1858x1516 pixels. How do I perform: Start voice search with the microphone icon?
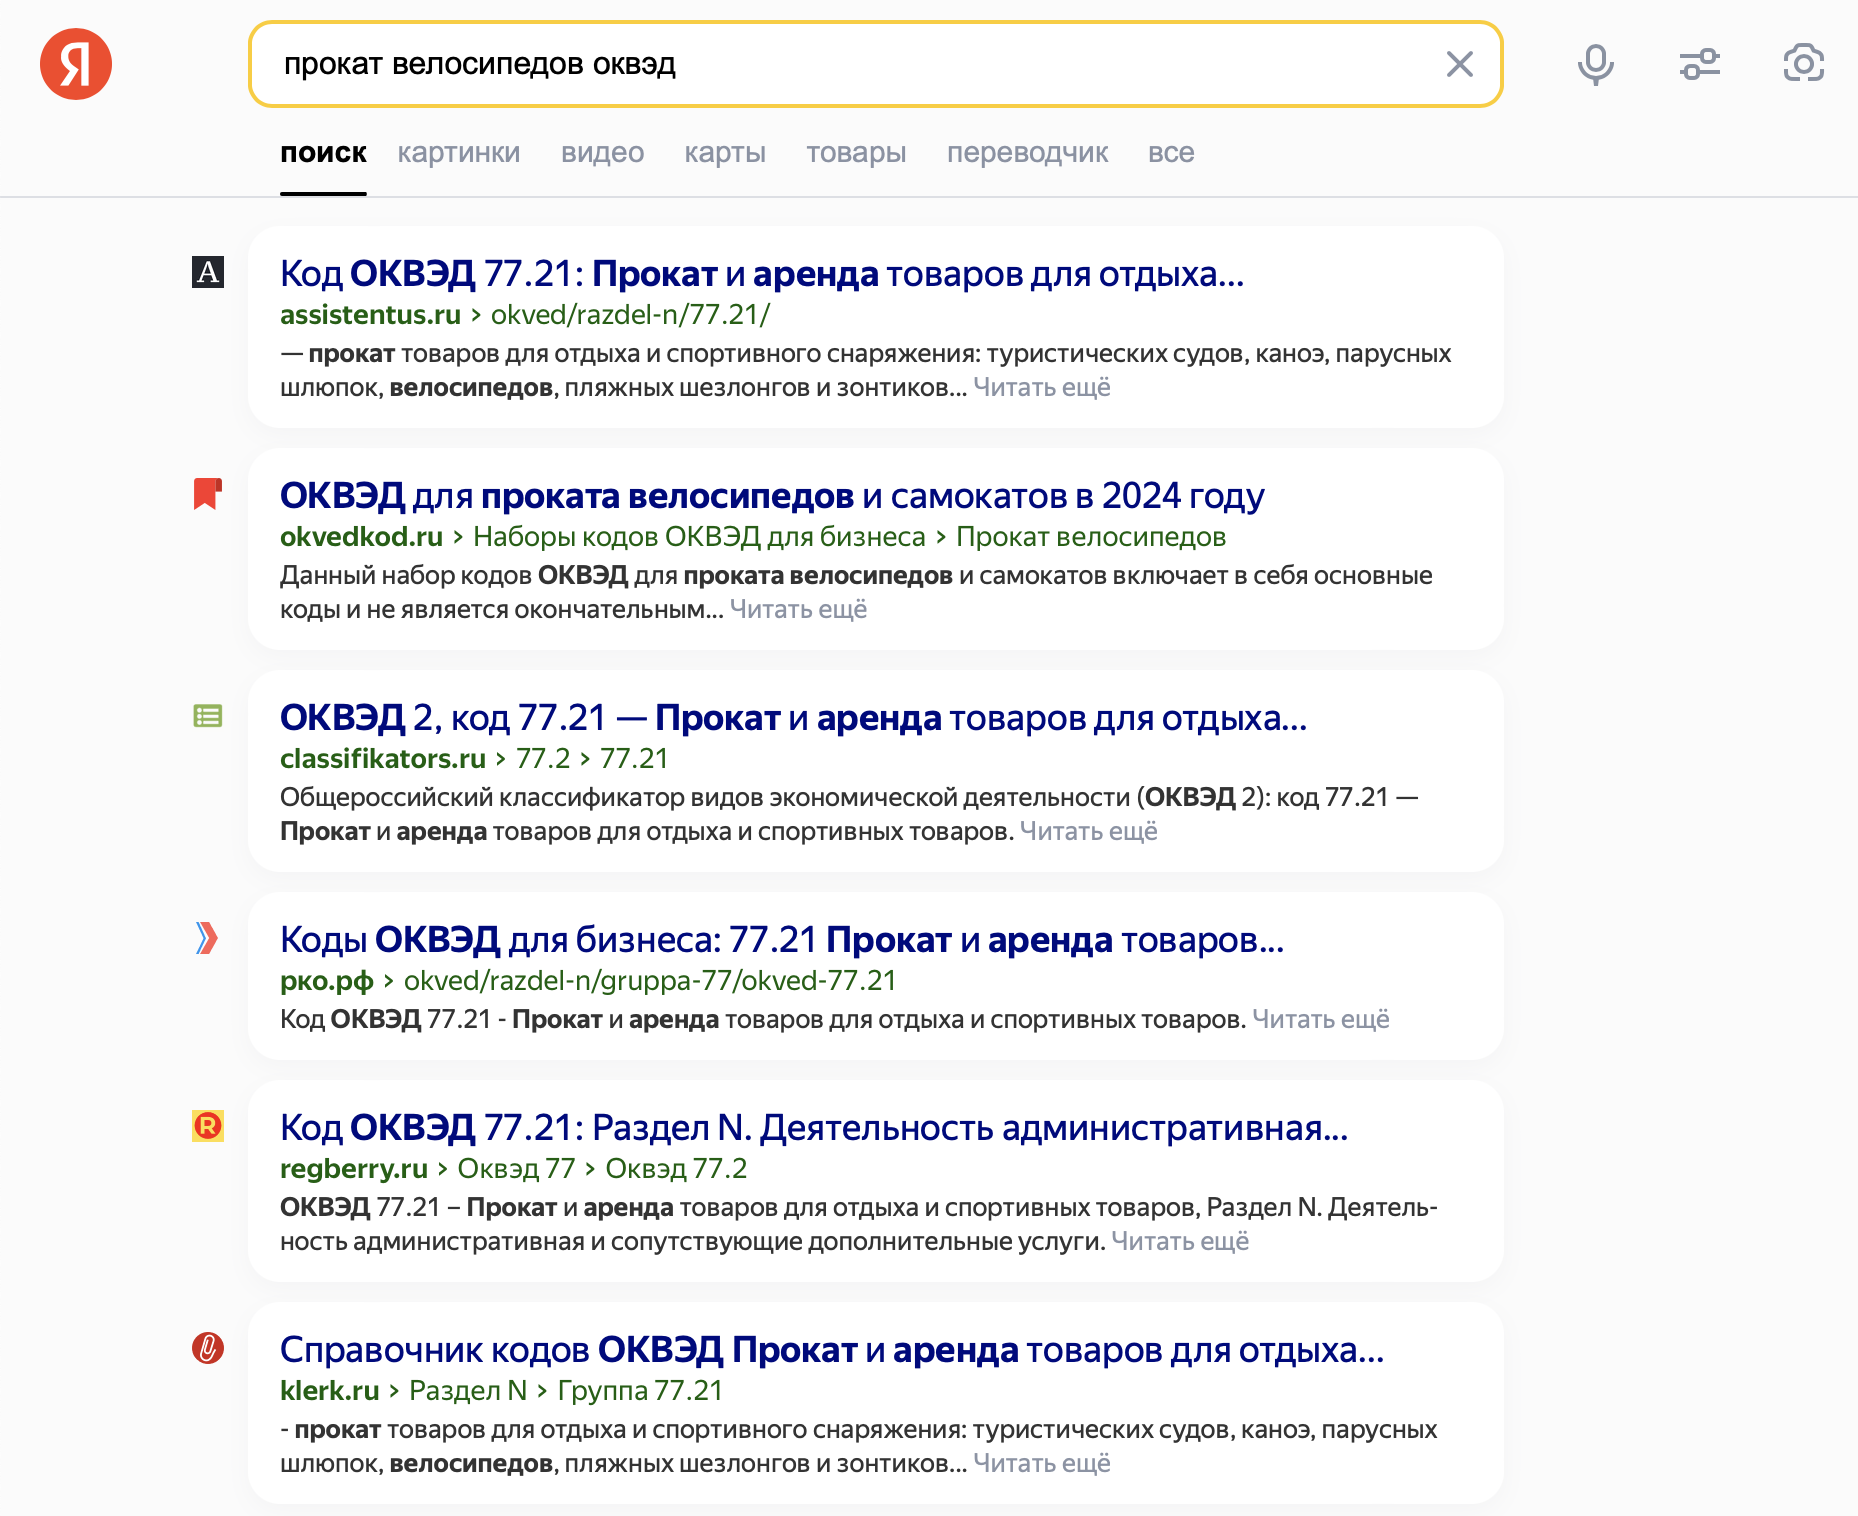click(1596, 64)
